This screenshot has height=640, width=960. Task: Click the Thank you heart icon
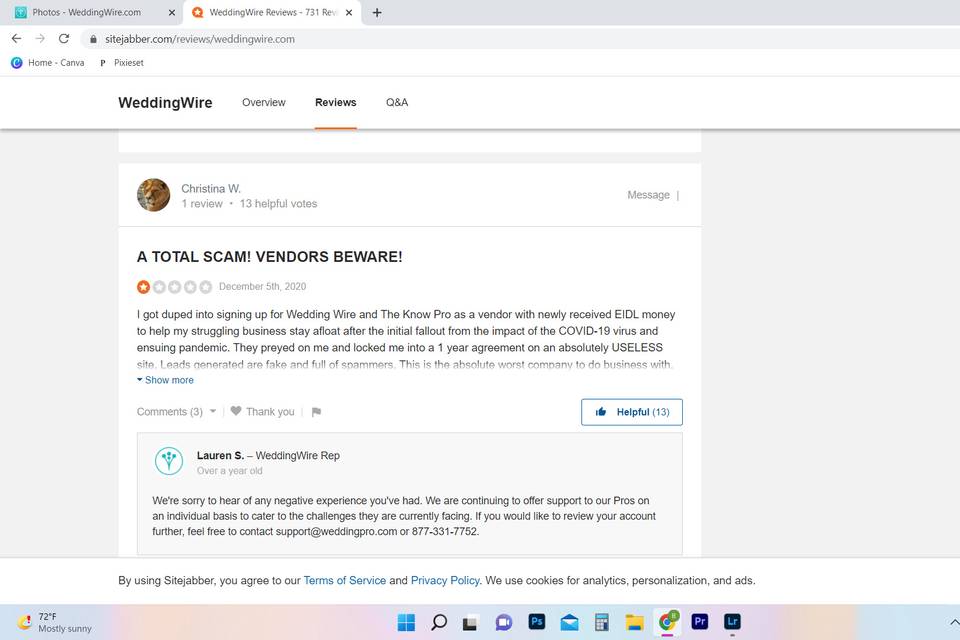pos(236,411)
